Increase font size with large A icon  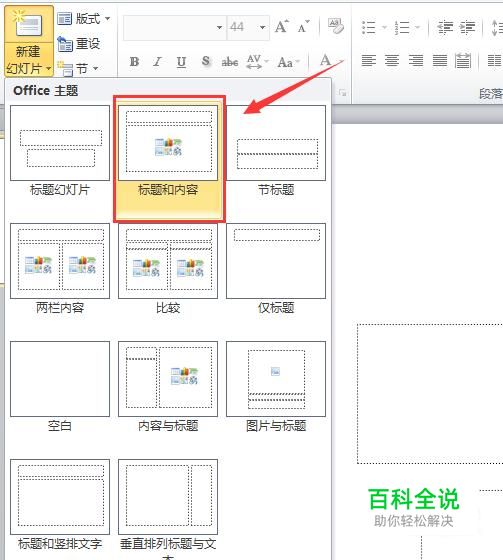(282, 27)
